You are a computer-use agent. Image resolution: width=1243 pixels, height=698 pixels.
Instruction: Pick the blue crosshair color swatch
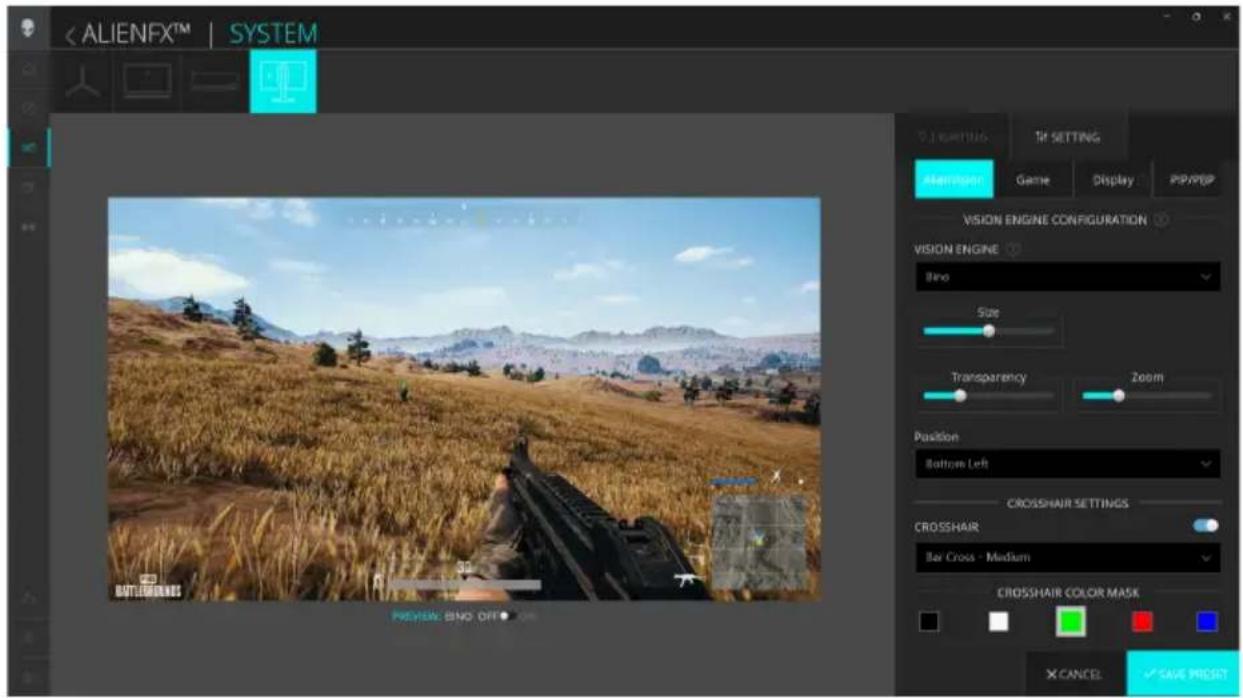1207,622
